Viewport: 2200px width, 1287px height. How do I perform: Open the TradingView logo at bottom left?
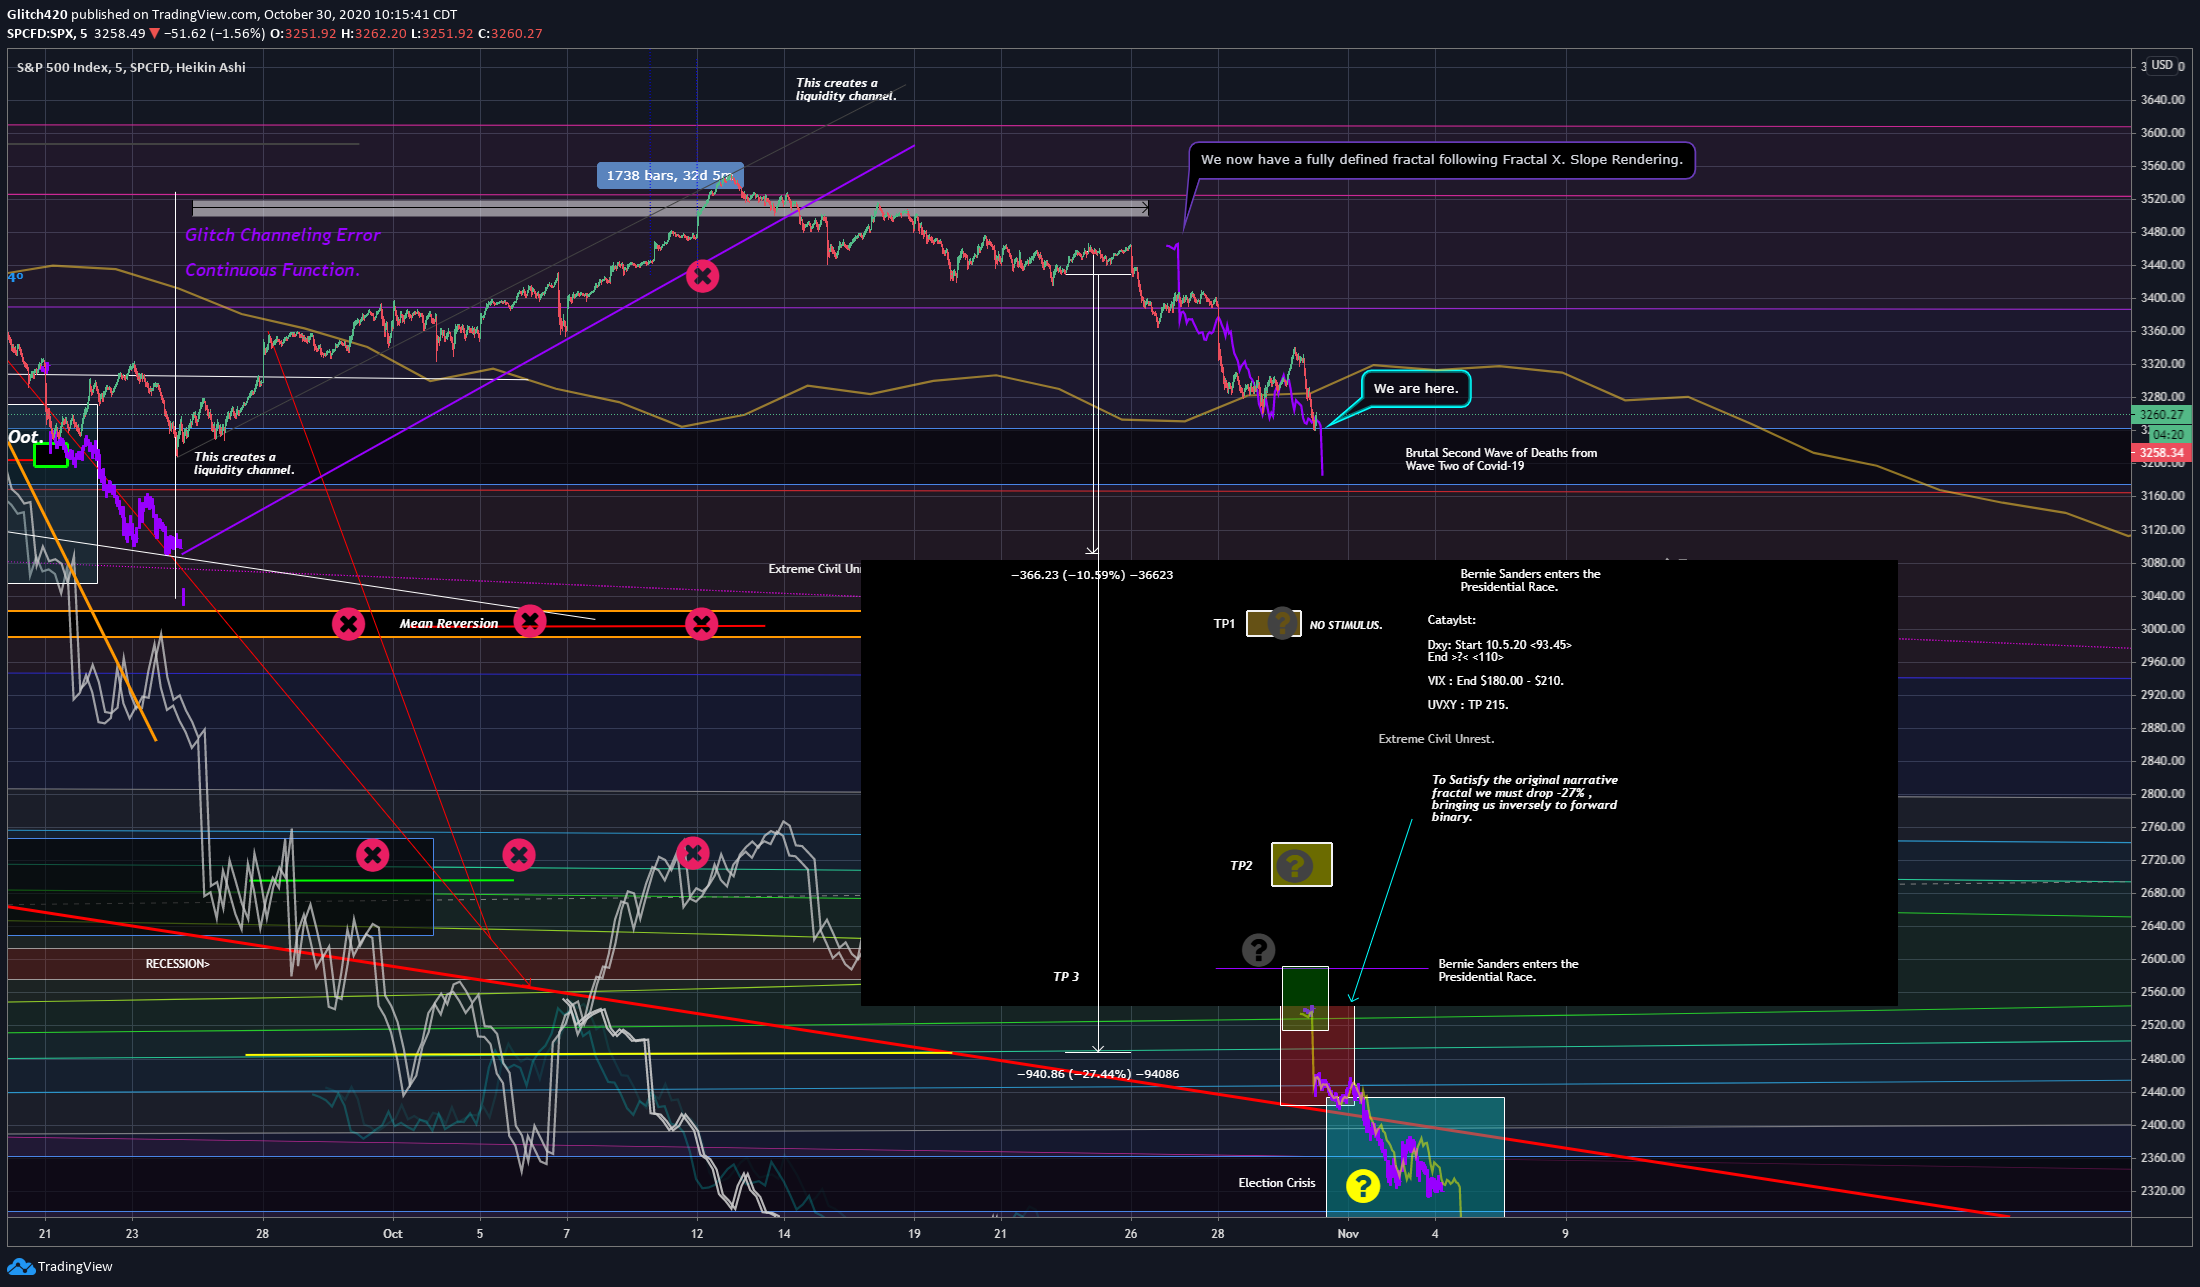click(61, 1267)
